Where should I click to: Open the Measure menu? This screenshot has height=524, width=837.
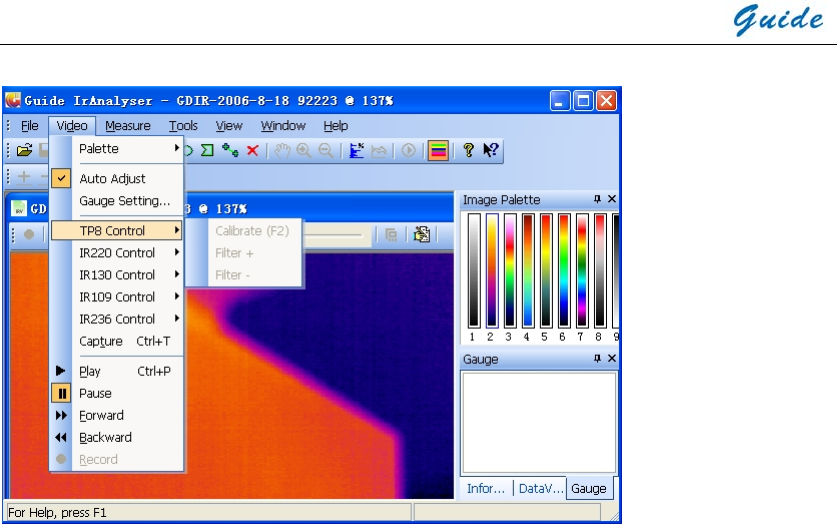tap(128, 126)
